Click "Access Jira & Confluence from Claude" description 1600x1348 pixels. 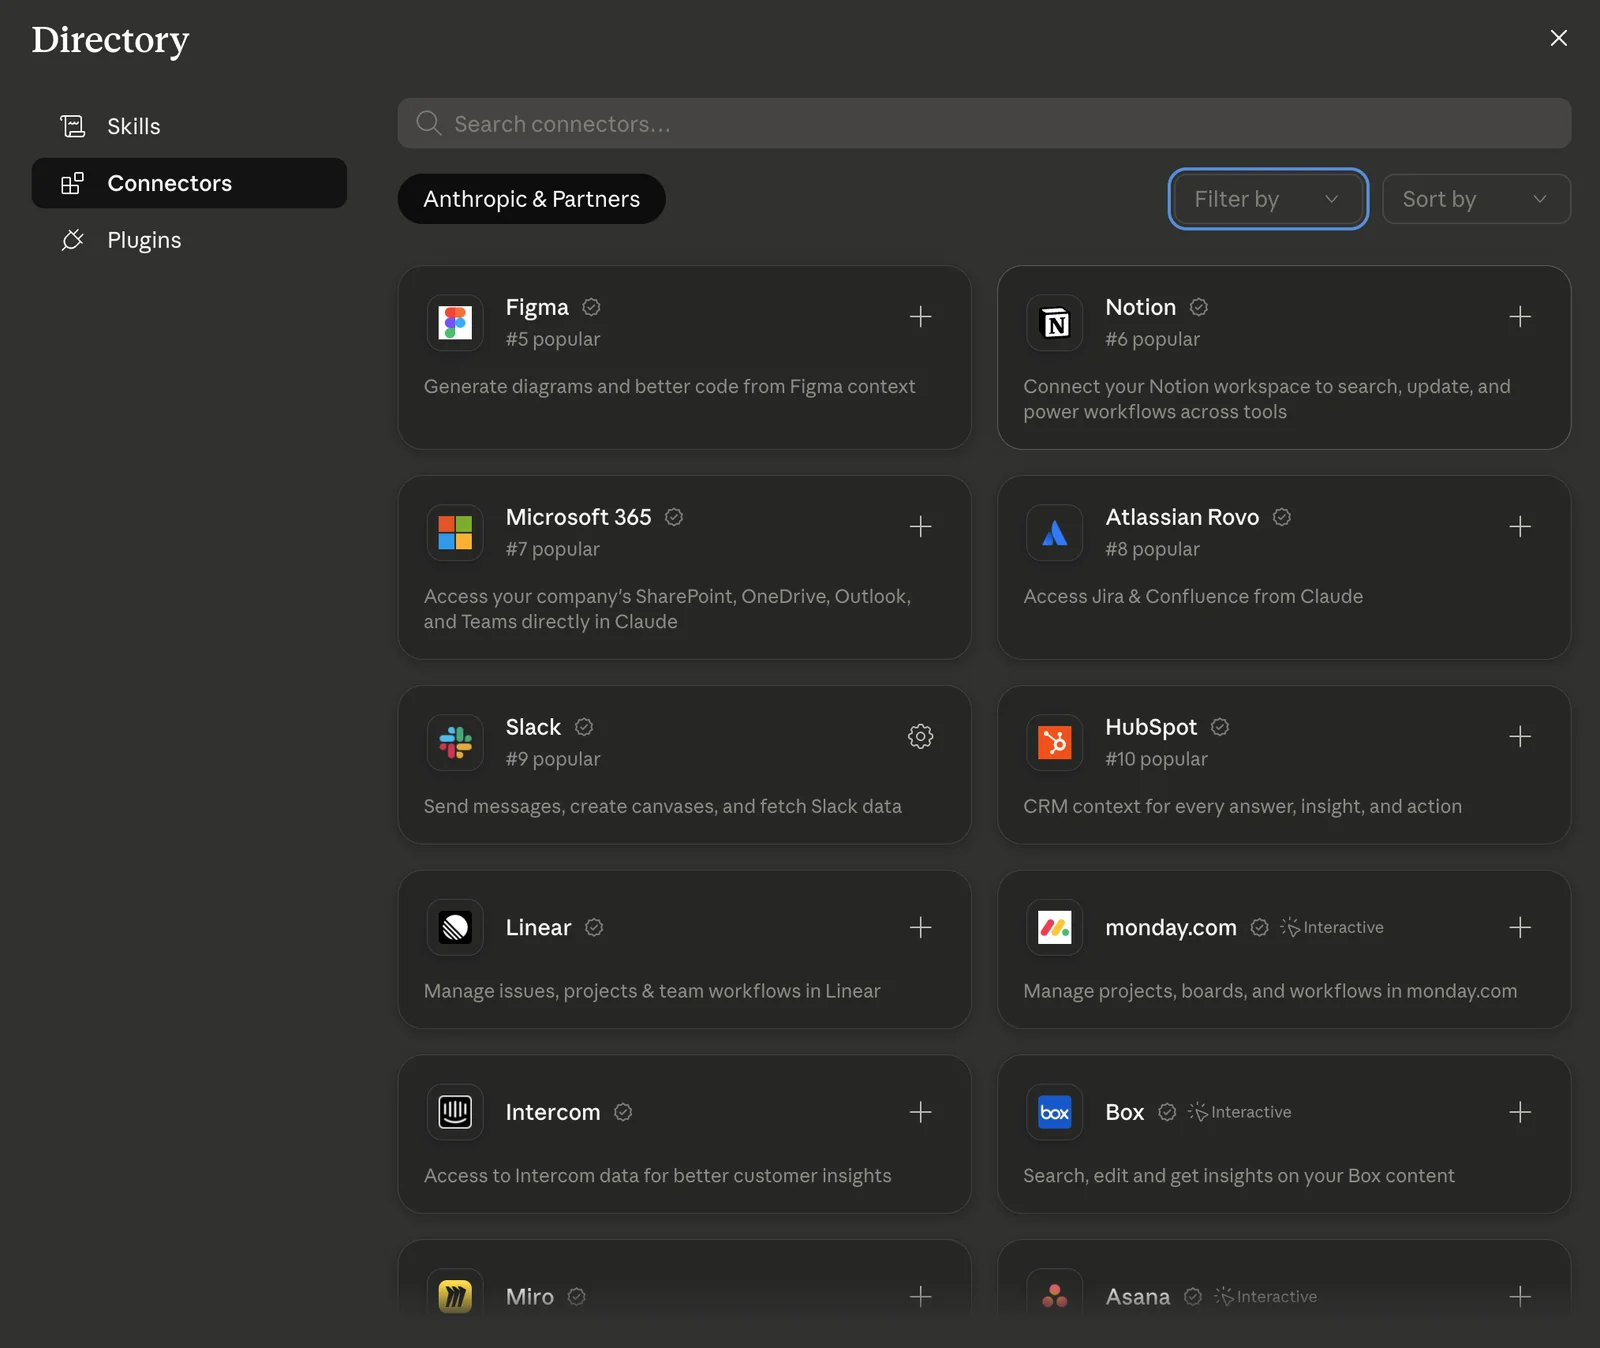coord(1193,596)
